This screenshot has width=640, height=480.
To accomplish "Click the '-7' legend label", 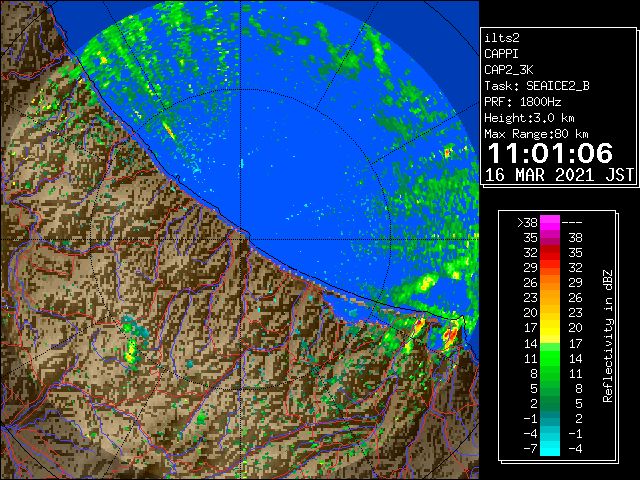I will click(x=531, y=449).
